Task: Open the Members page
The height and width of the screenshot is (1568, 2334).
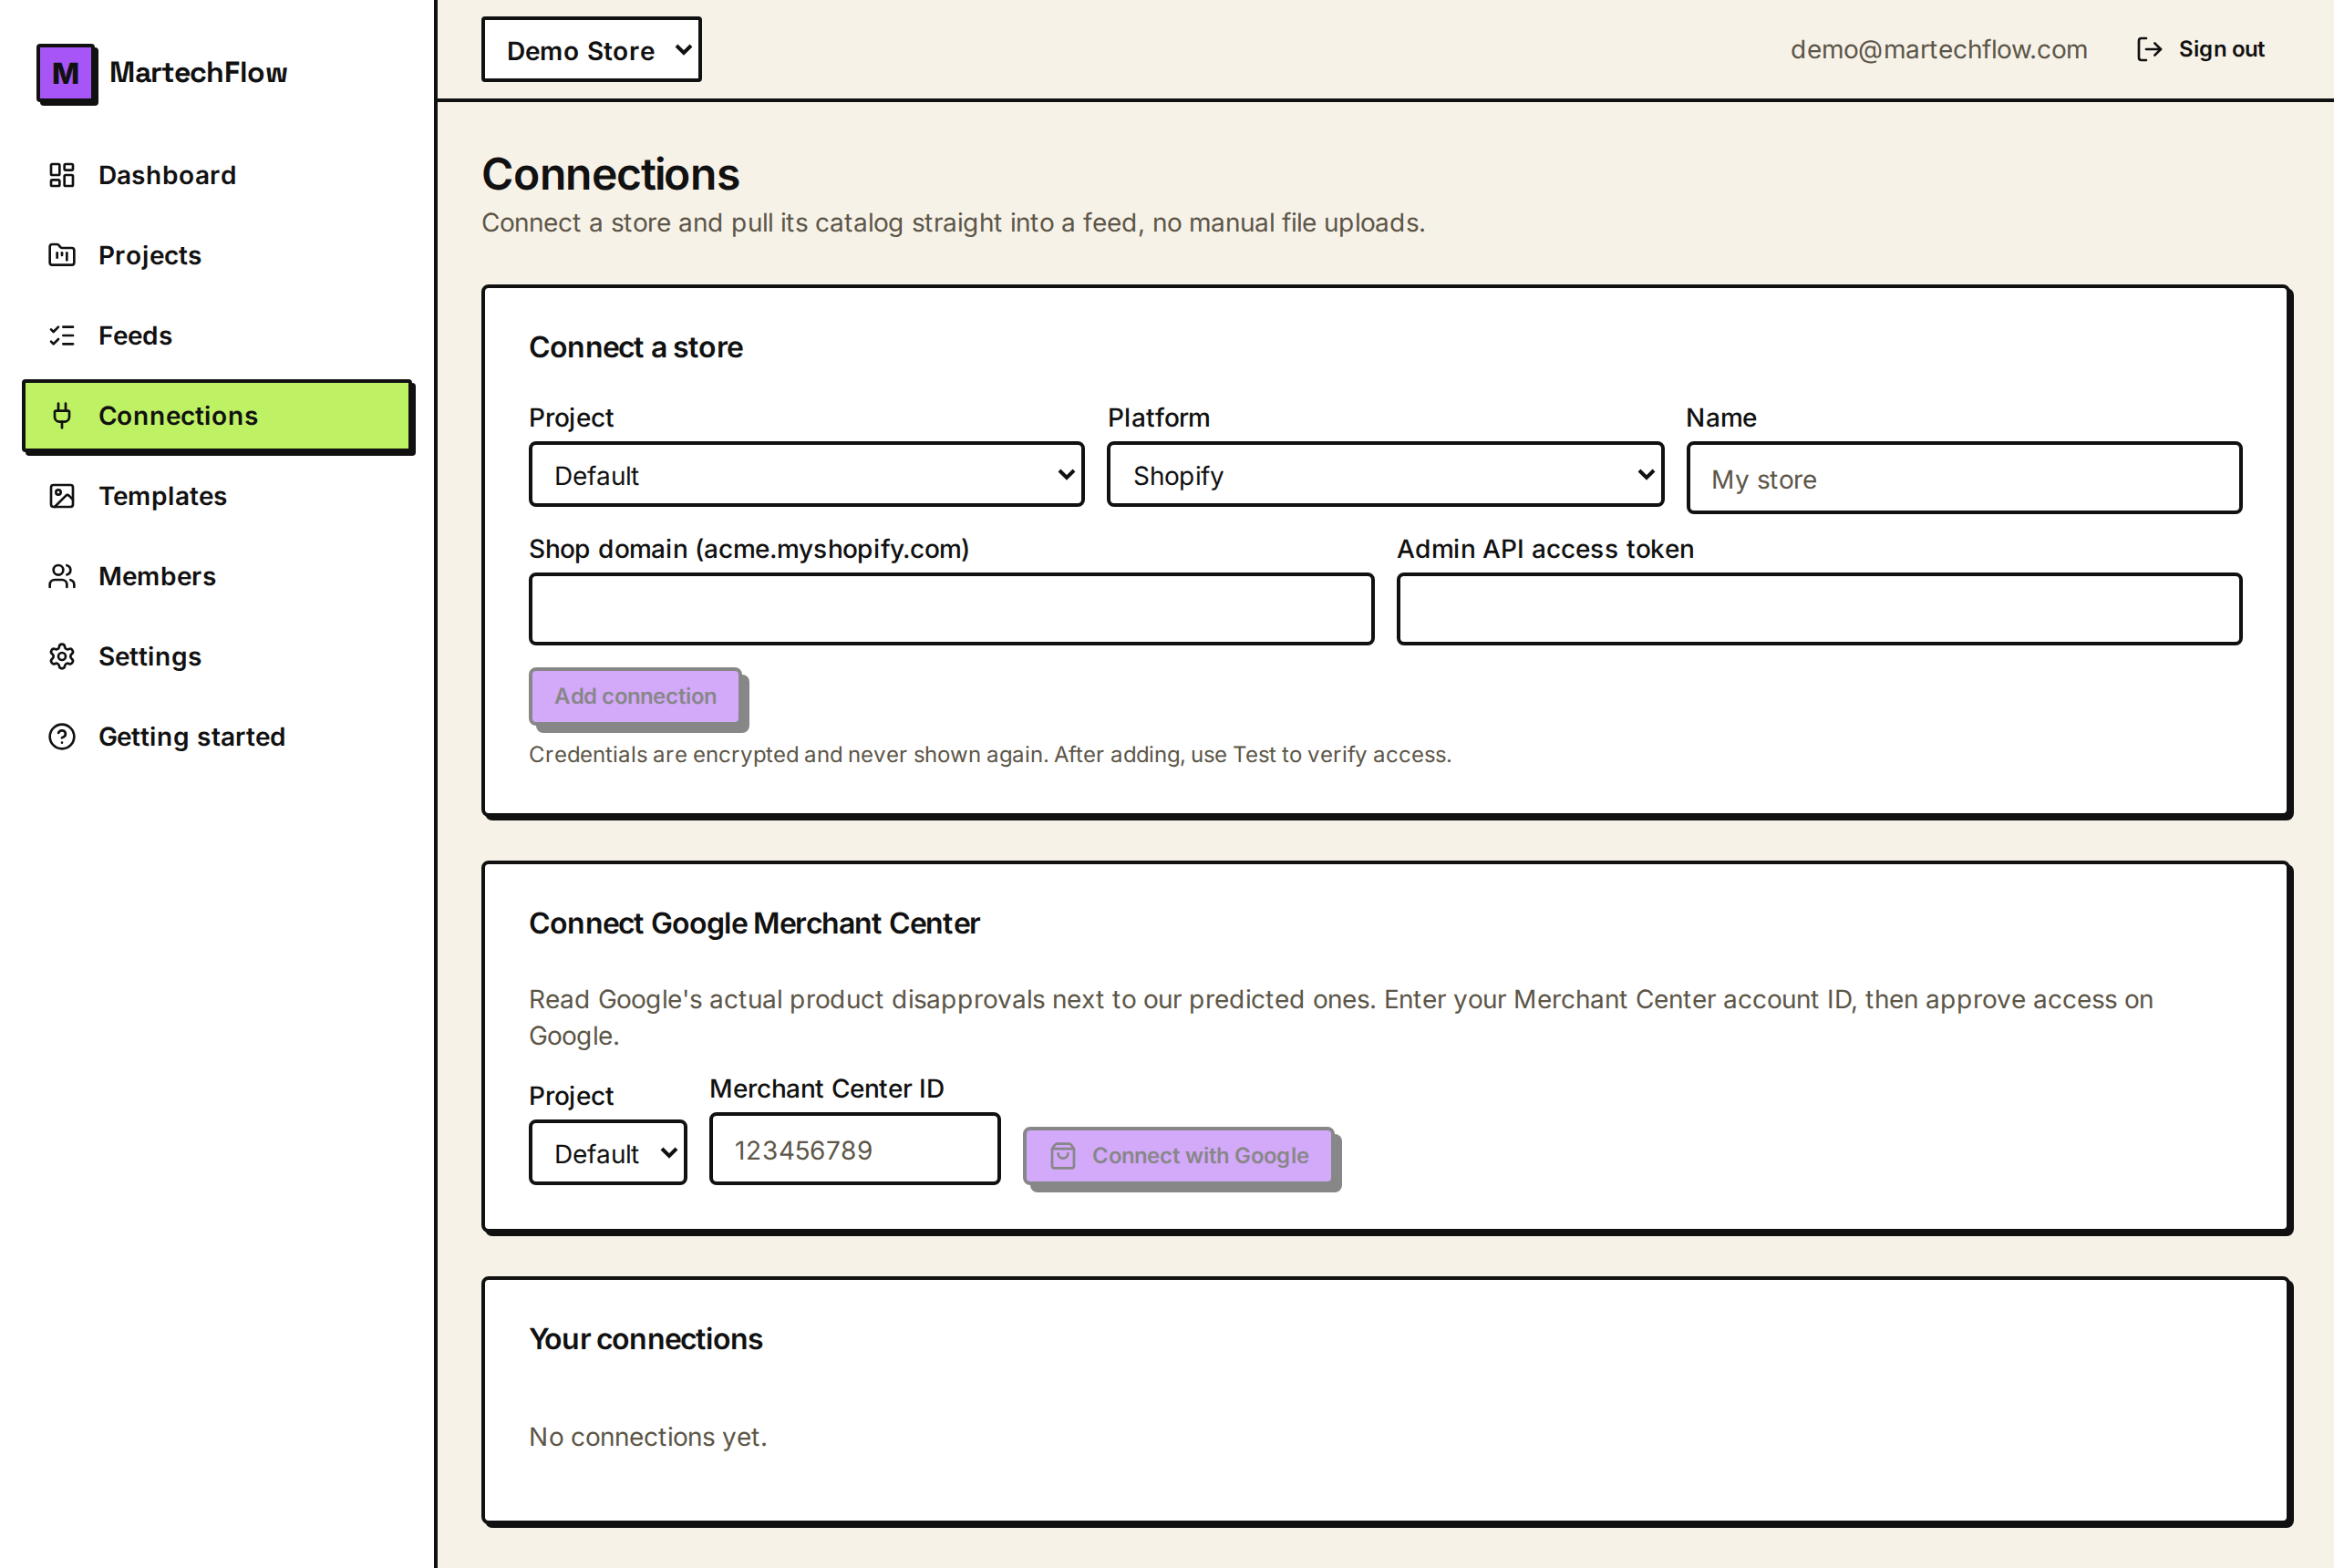Action: point(217,576)
